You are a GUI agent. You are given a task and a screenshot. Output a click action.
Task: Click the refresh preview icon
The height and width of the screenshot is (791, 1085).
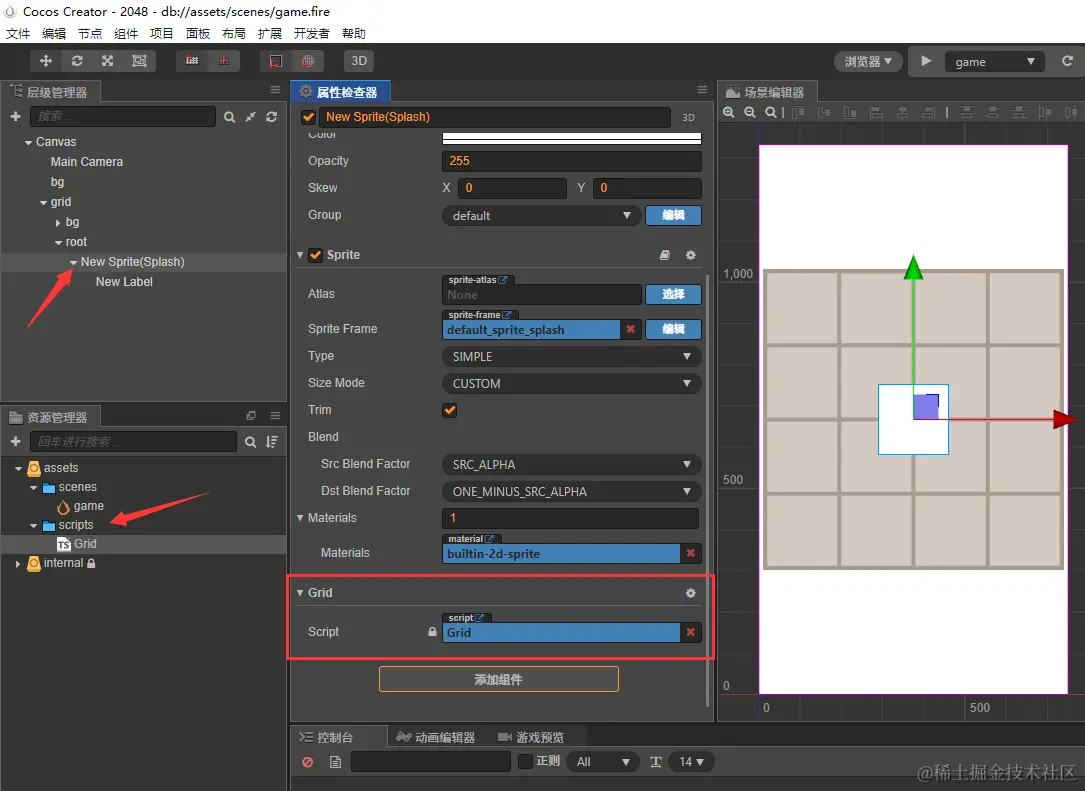(1068, 61)
